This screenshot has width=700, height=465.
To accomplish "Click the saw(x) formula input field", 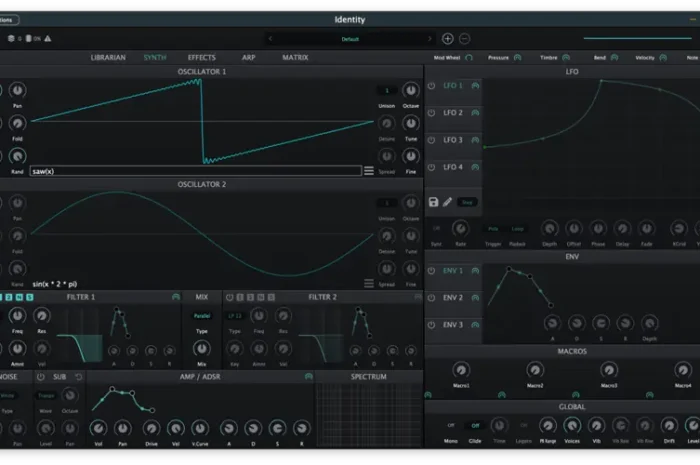I will [196, 171].
